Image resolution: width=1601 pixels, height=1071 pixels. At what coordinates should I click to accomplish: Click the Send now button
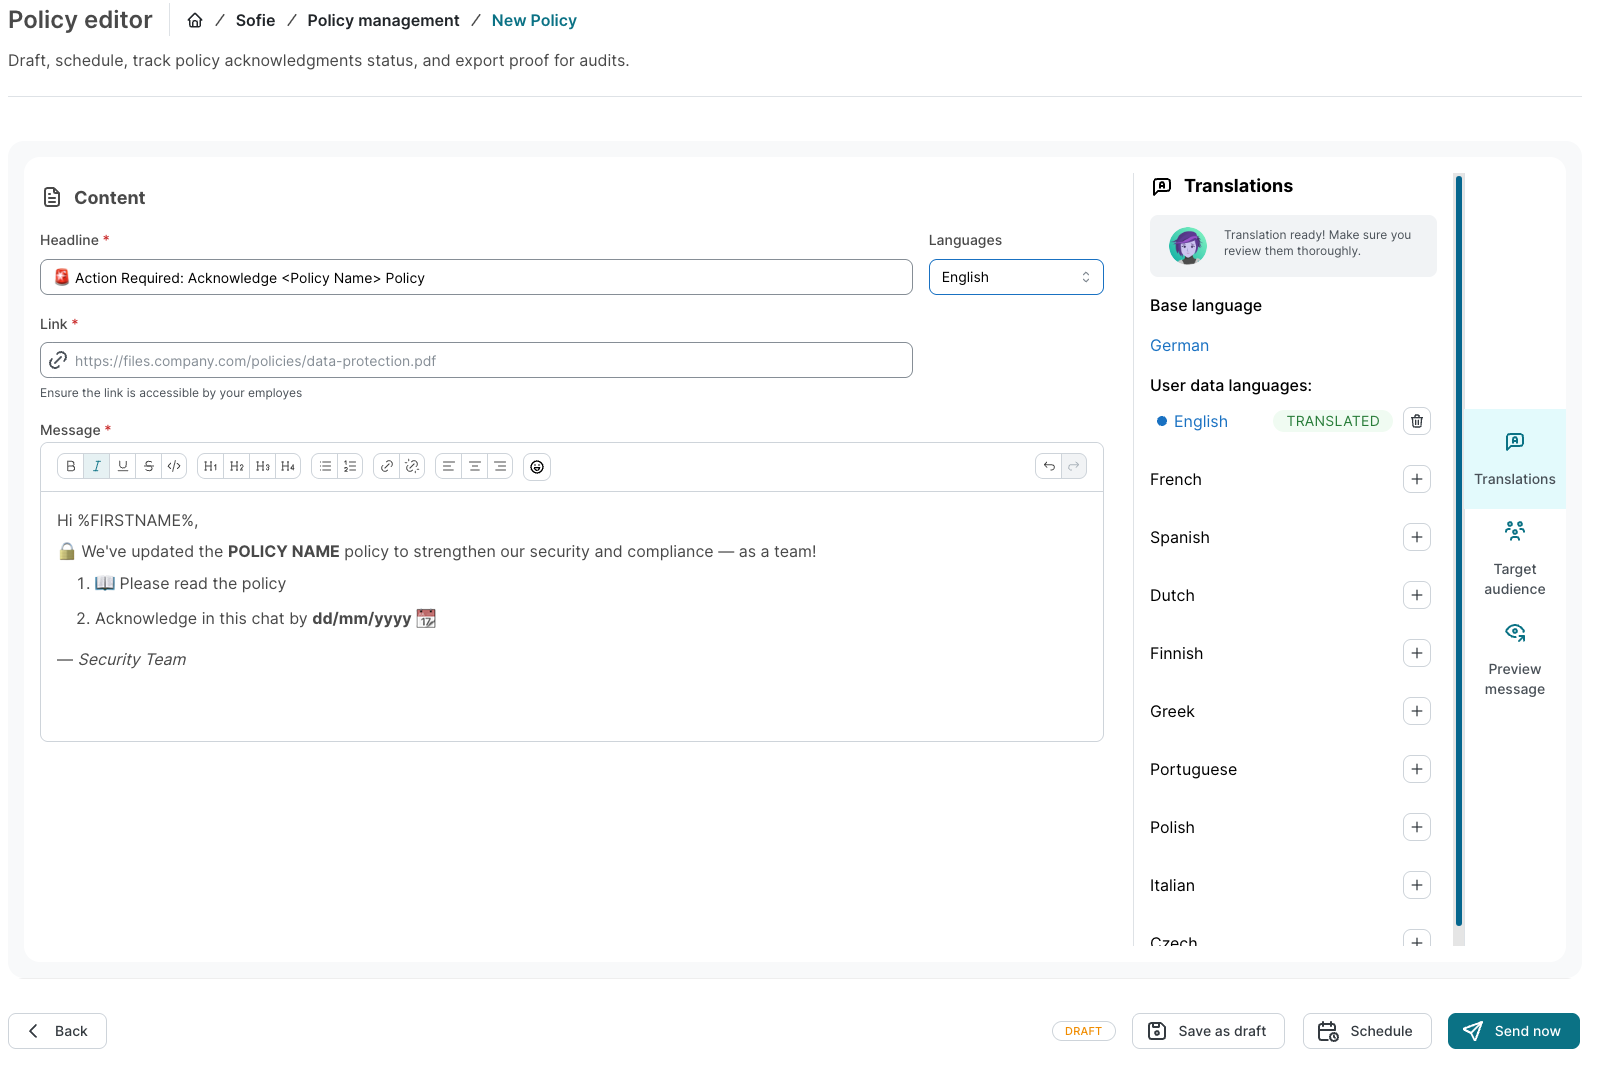point(1513,1031)
